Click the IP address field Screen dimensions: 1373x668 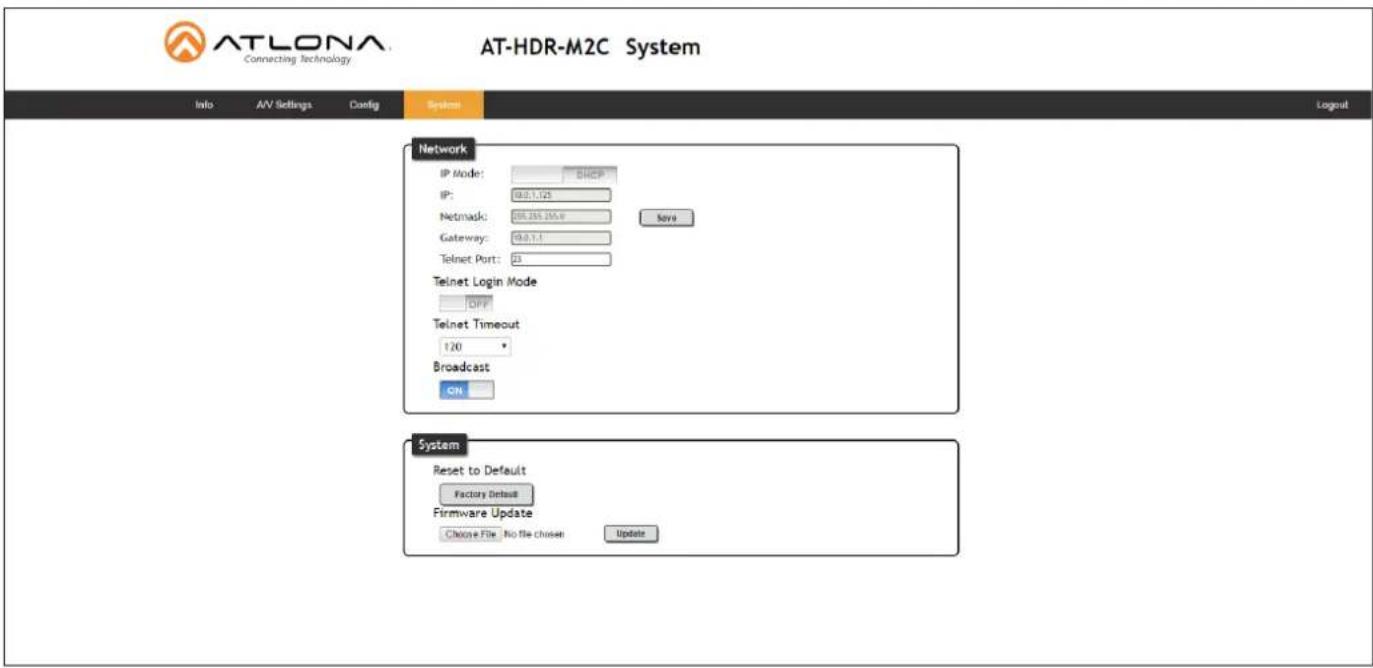tap(560, 195)
